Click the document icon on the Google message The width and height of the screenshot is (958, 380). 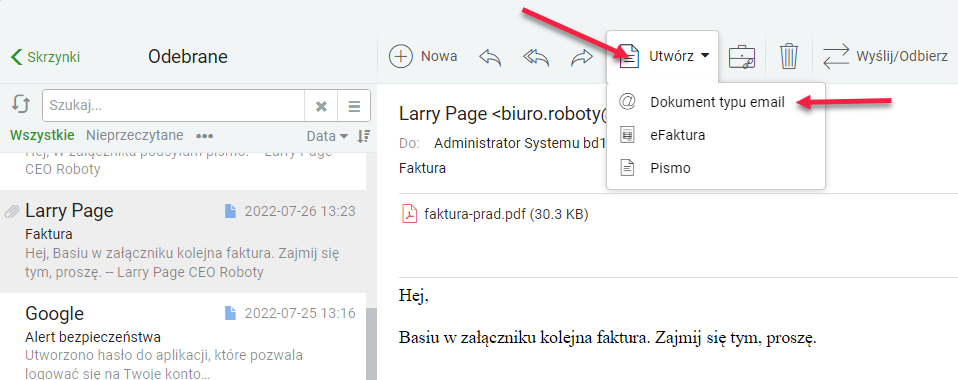pos(230,313)
